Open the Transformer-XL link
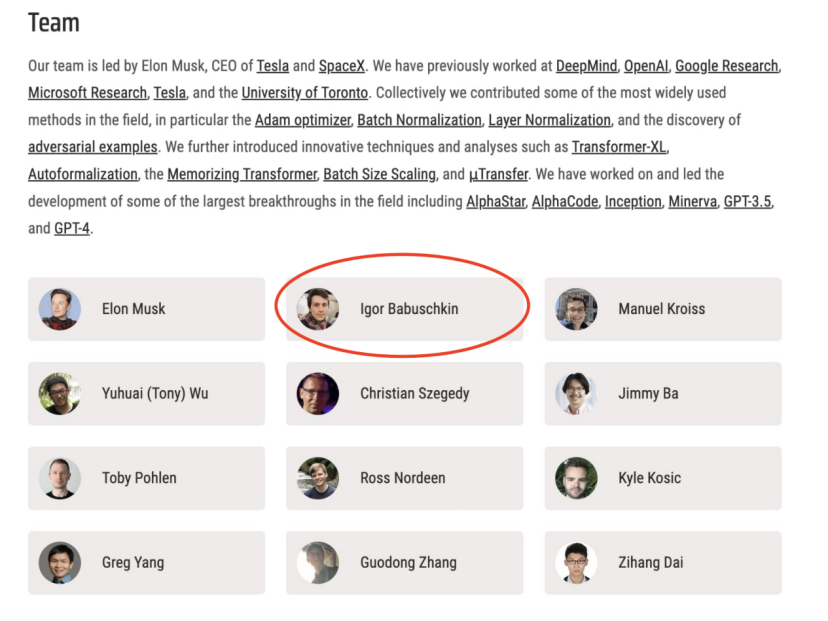 619,147
